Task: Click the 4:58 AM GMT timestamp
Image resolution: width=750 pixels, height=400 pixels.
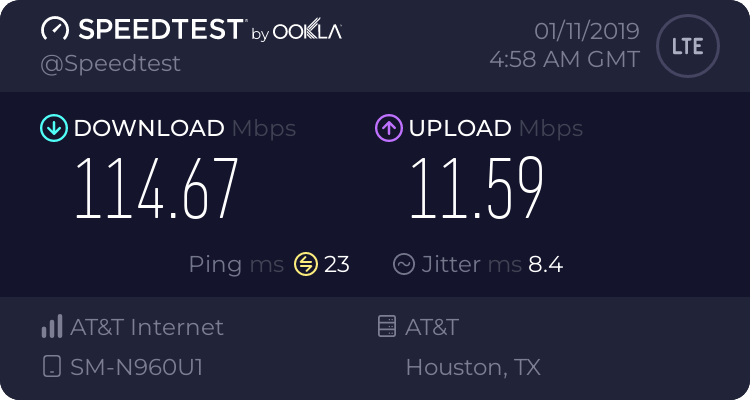Action: 565,59
